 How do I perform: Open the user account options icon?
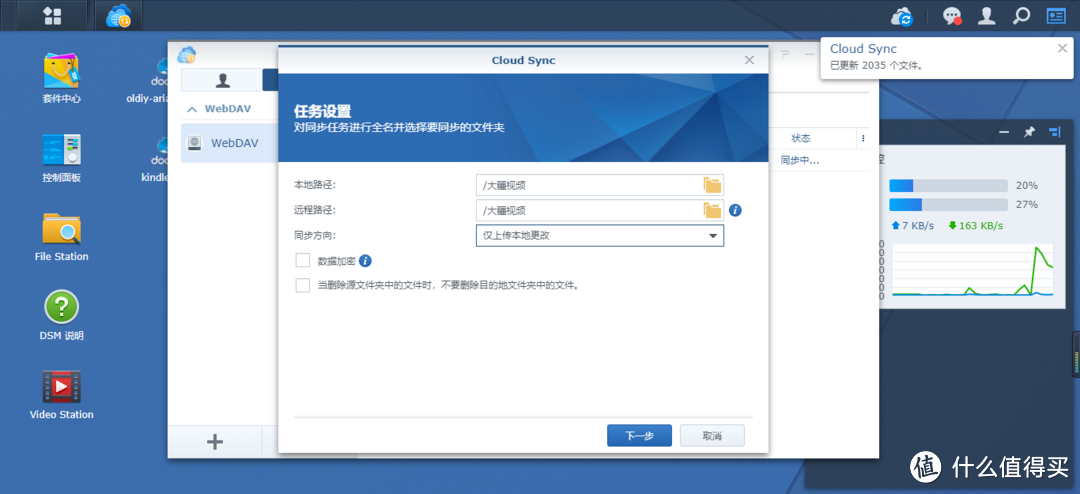tap(987, 16)
